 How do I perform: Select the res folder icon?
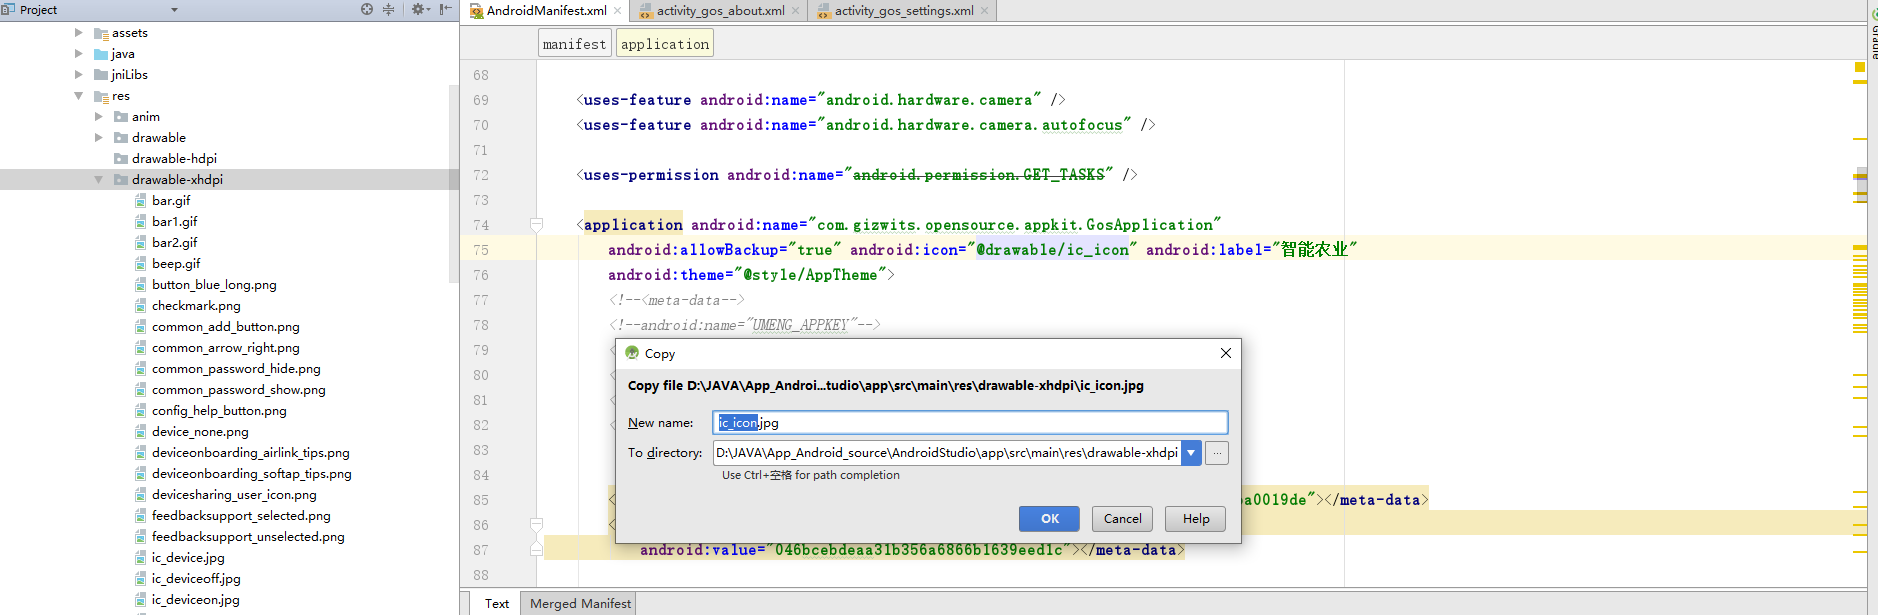101,96
